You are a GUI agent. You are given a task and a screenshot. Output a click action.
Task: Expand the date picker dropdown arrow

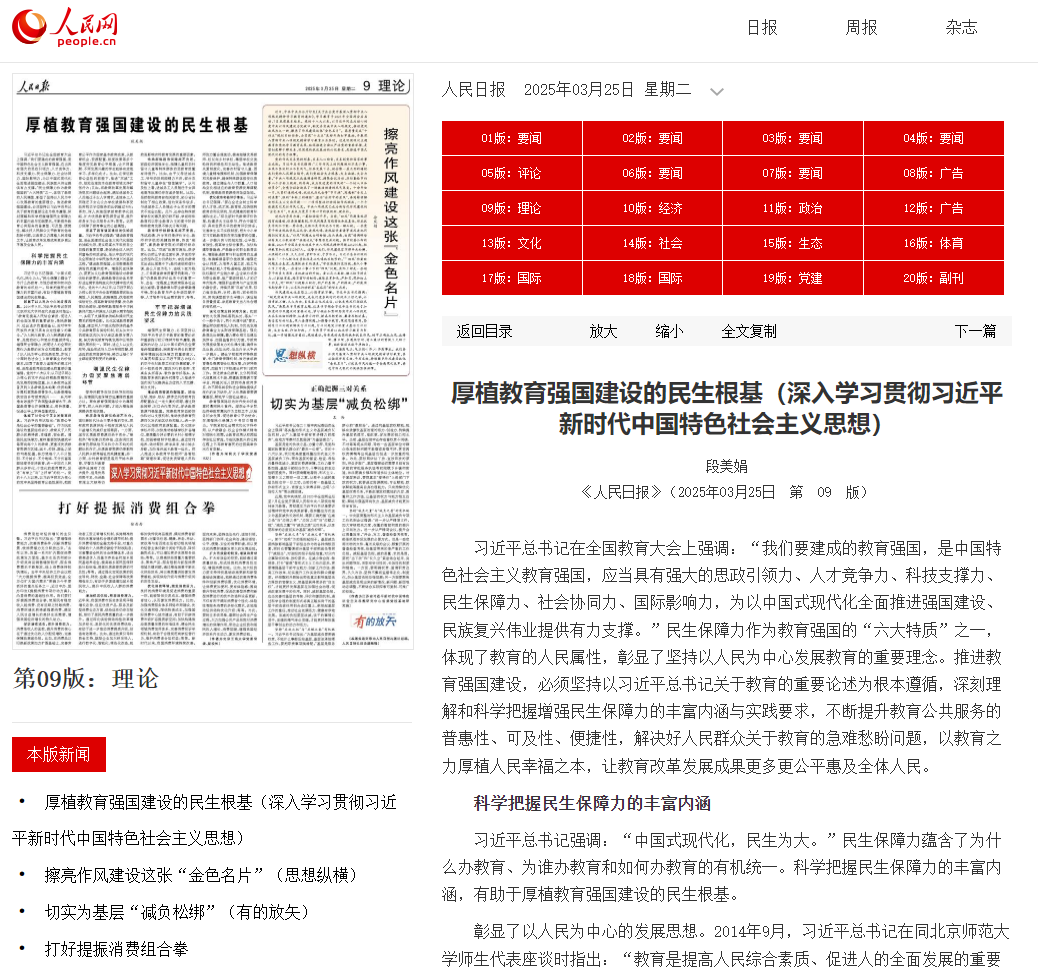[717, 91]
